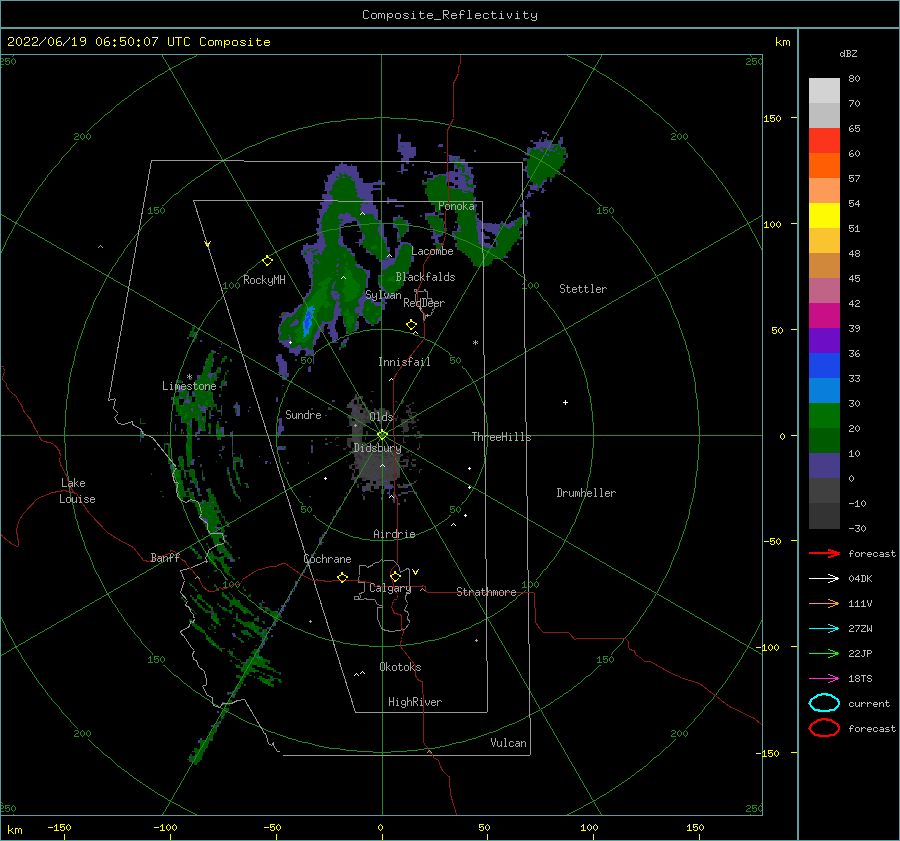
Task: Click the yellow diamond marker below Cochrane
Action: (x=343, y=577)
